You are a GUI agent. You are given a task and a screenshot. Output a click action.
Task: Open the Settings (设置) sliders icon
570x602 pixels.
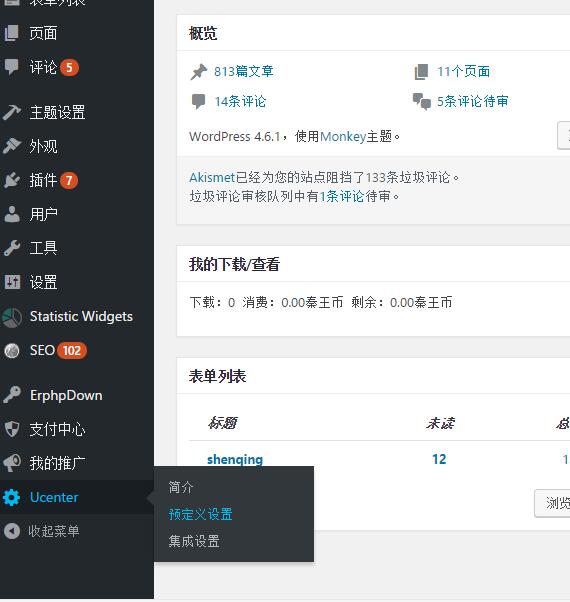click(12, 282)
